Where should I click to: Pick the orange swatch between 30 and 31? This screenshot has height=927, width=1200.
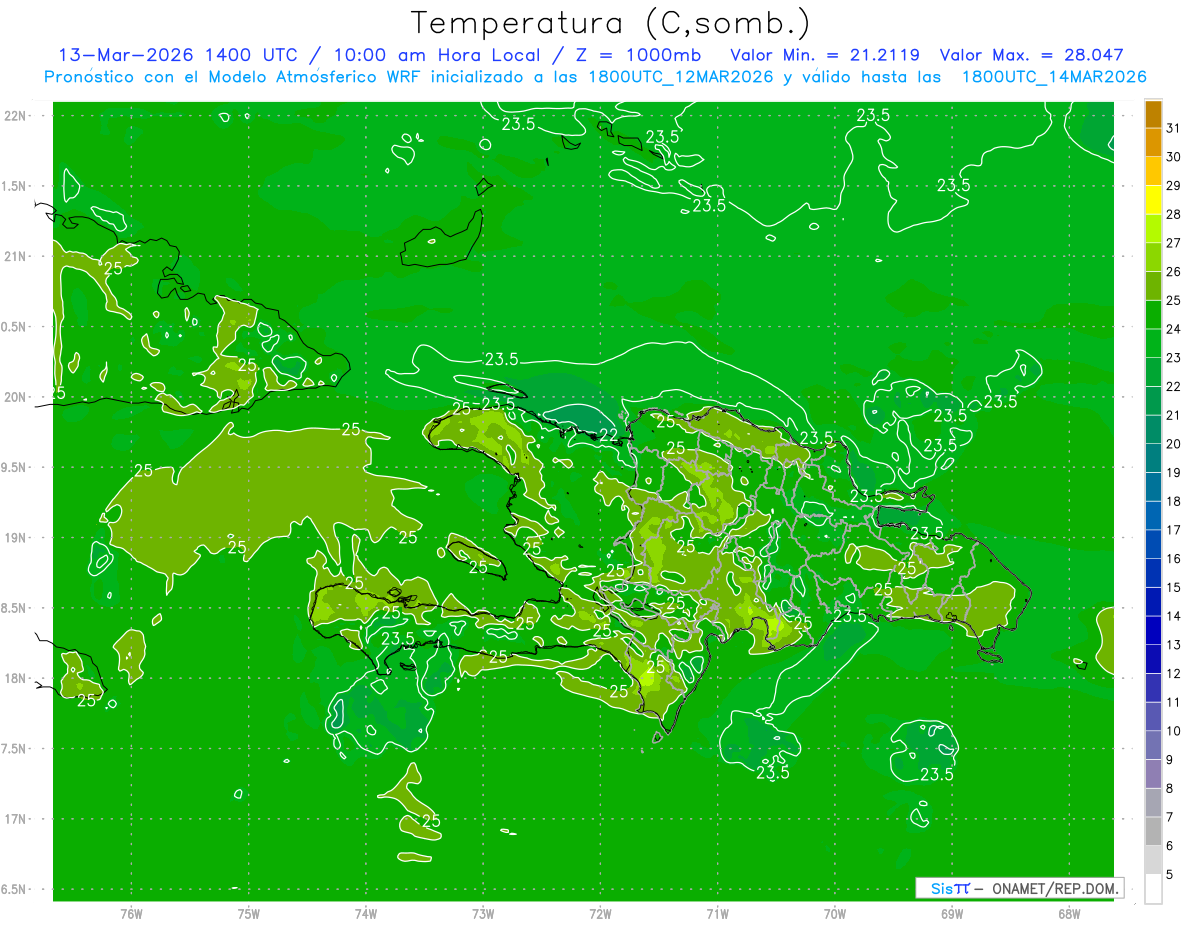pos(1153,142)
